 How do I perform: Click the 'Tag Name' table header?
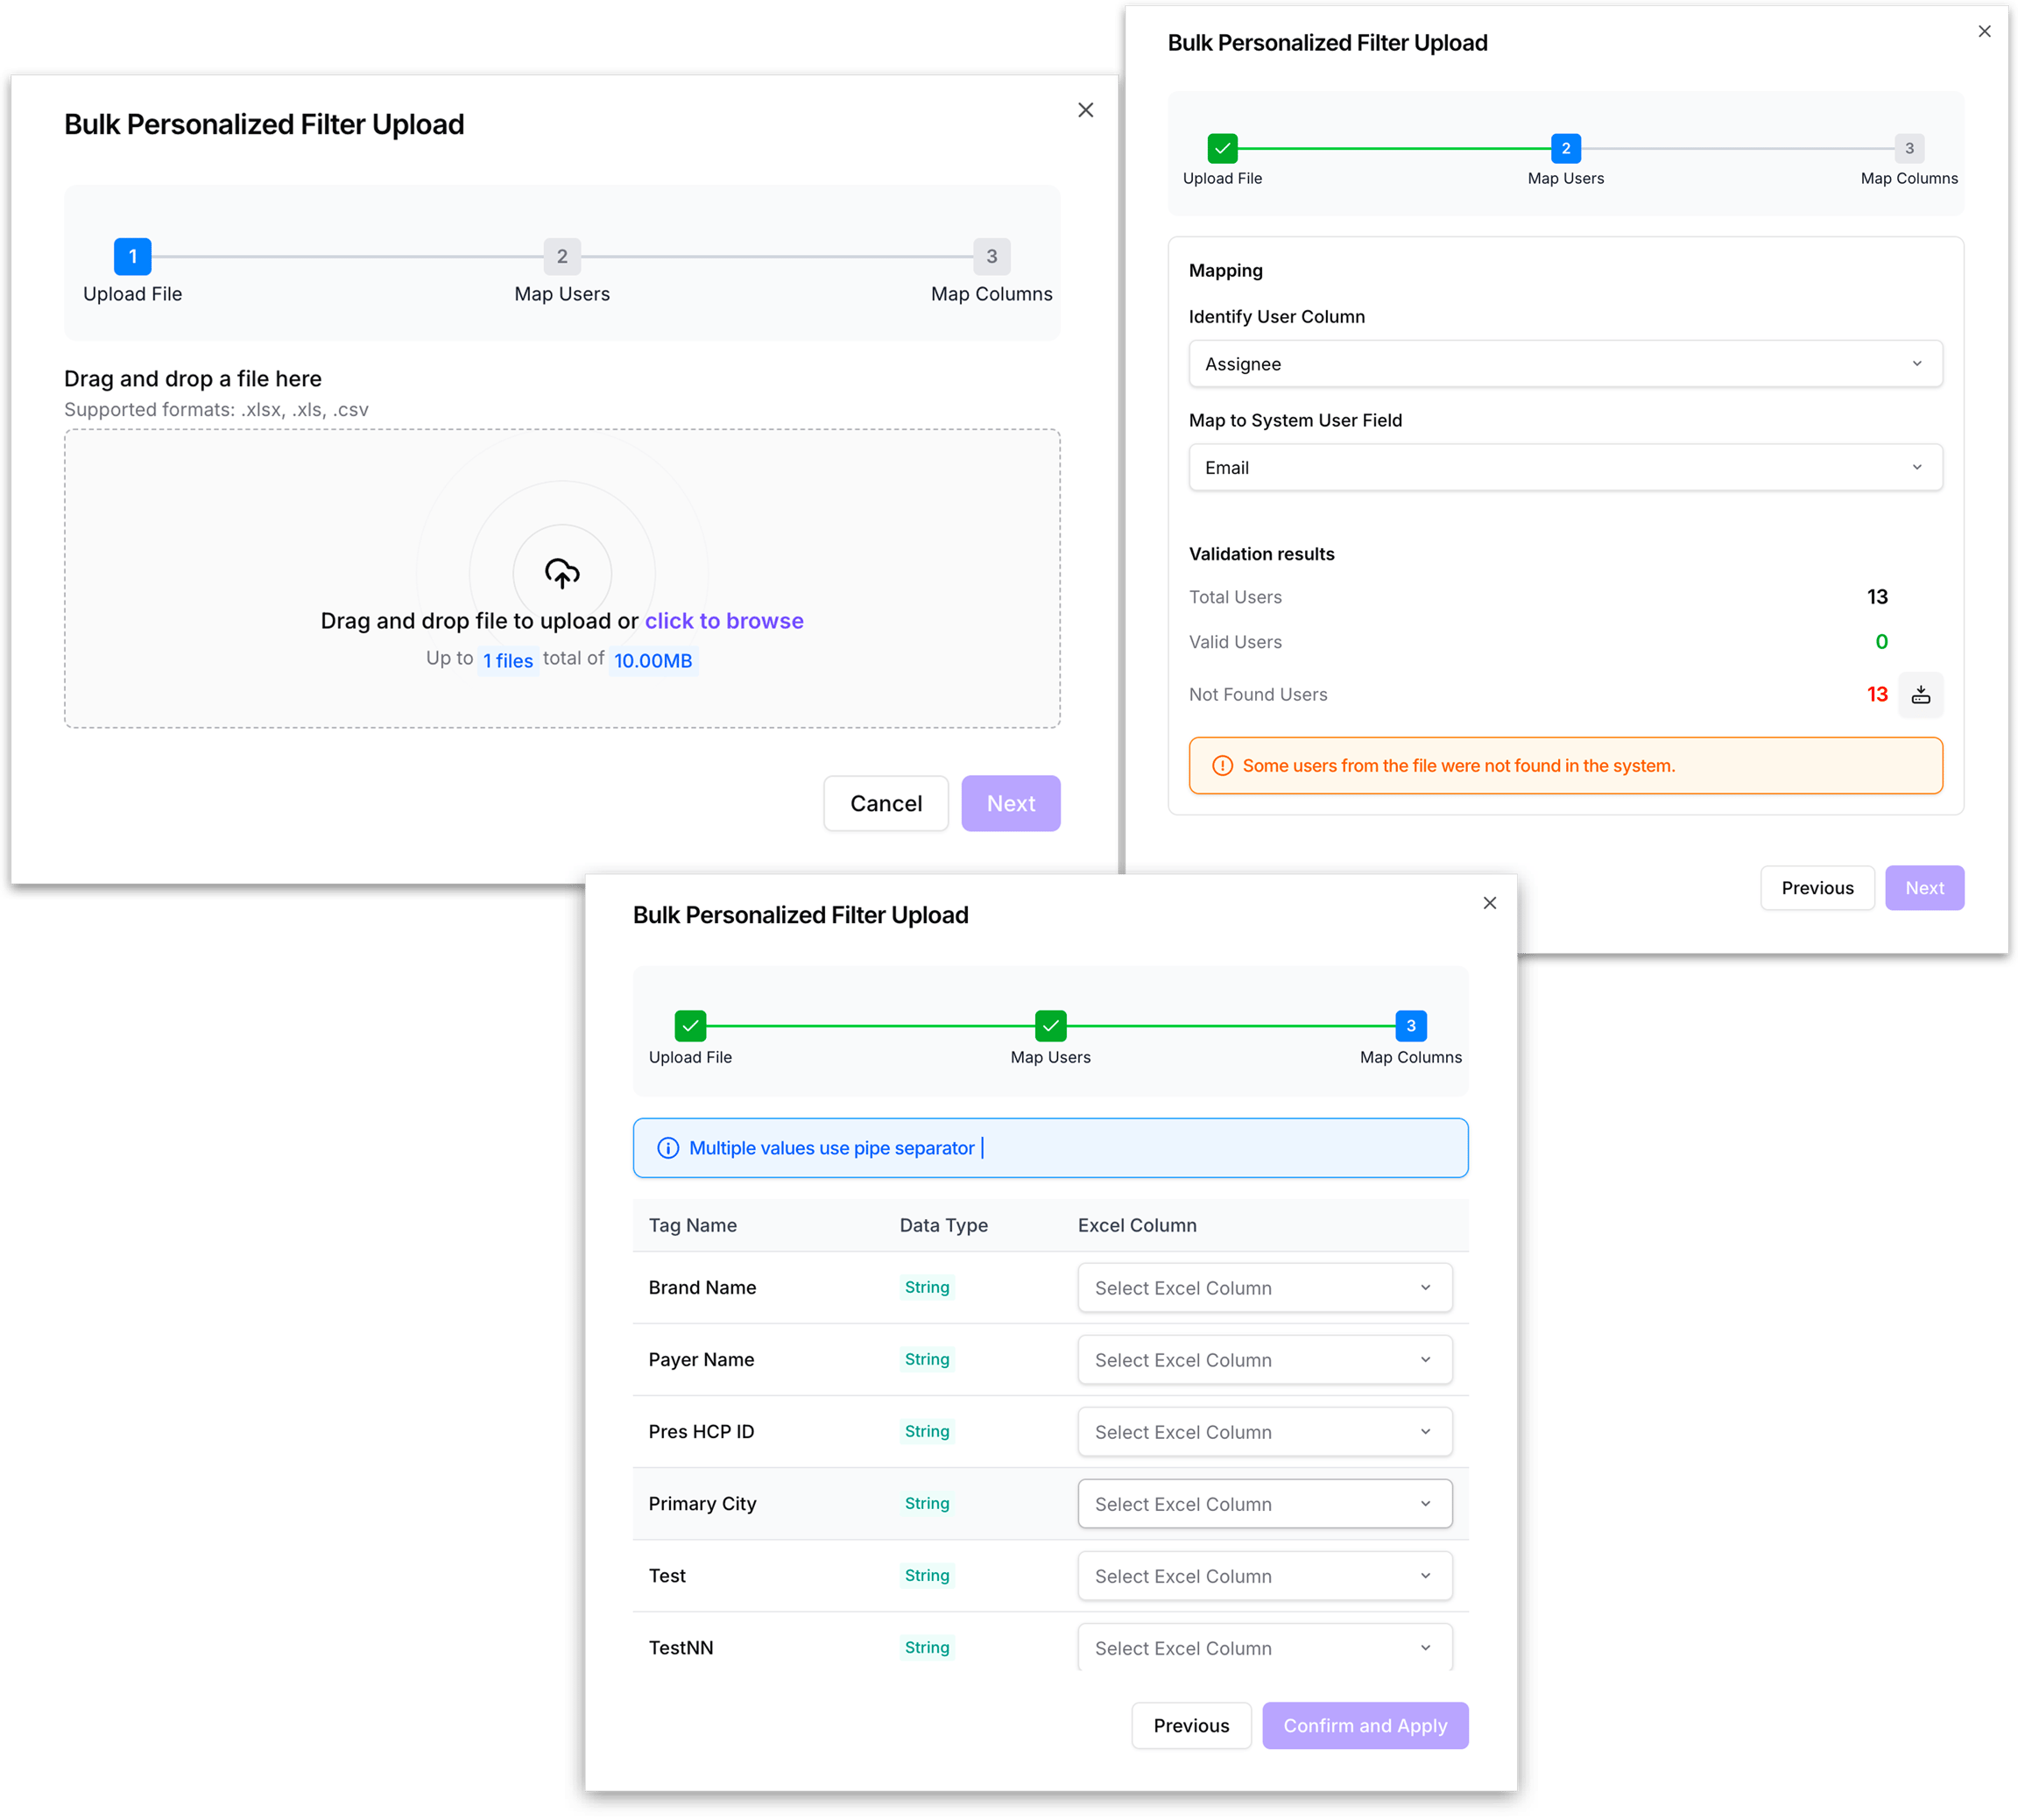[692, 1225]
